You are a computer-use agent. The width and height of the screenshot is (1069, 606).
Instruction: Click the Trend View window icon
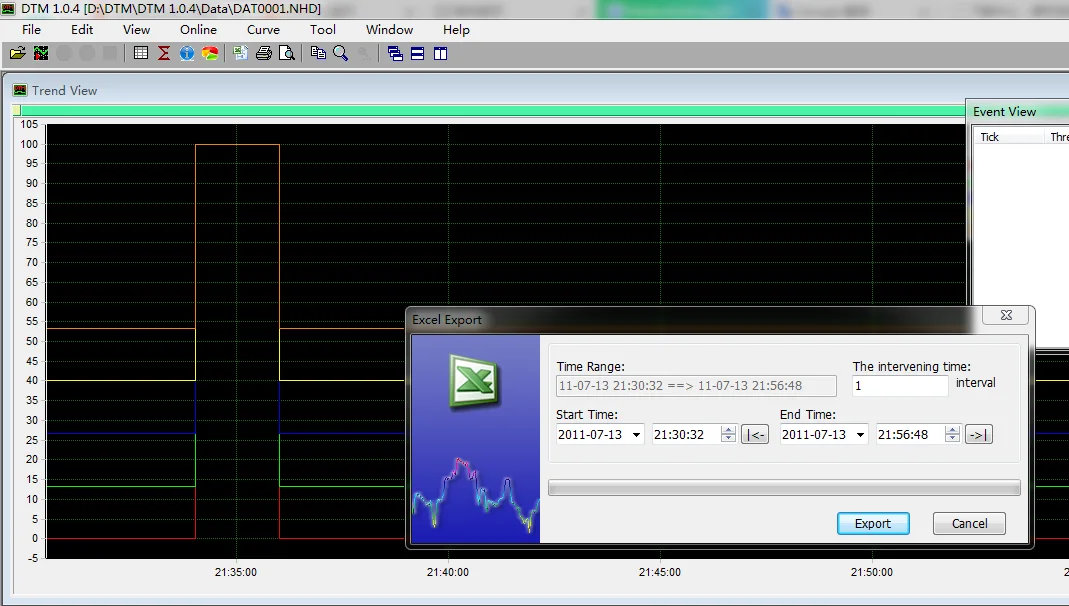pos(20,90)
